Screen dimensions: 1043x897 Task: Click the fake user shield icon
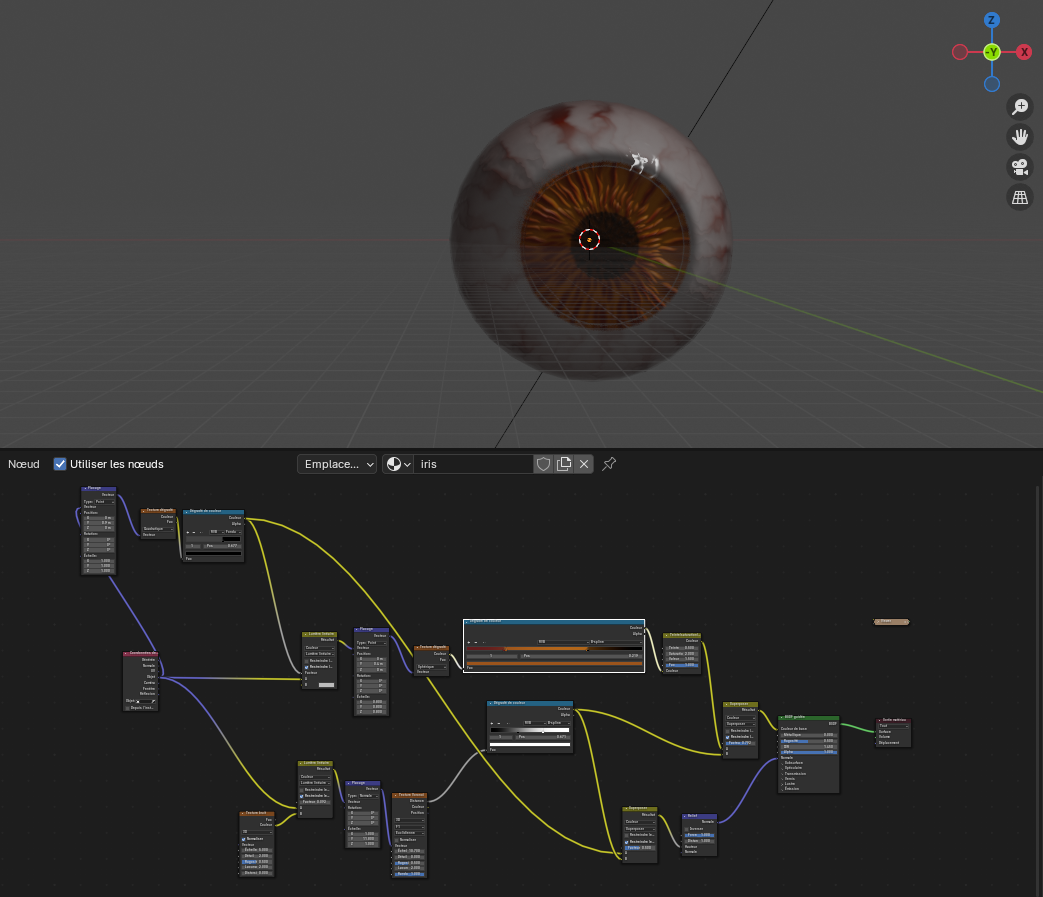pyautogui.click(x=544, y=464)
